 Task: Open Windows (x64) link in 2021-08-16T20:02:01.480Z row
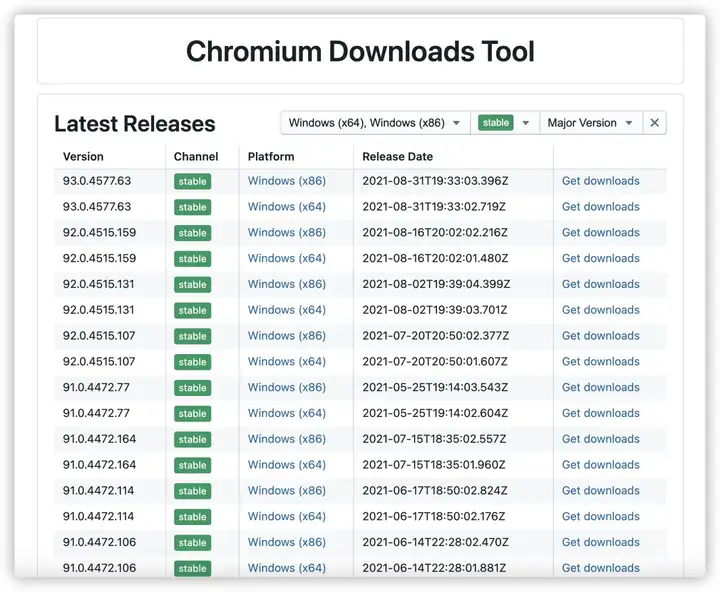(x=287, y=258)
